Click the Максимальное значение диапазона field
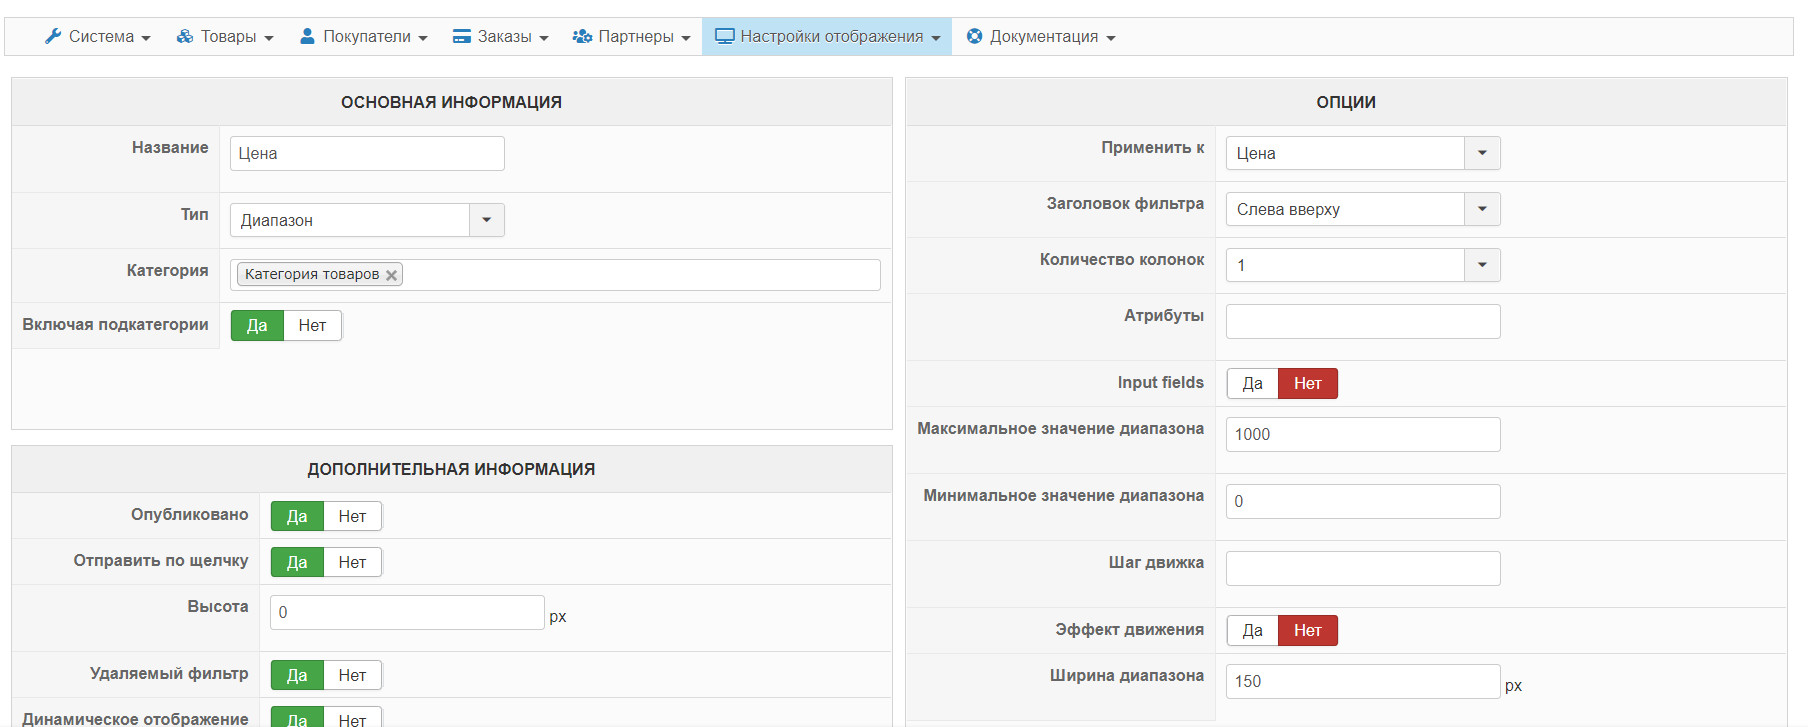Screen dimensions: 1808x727 click(x=1362, y=435)
